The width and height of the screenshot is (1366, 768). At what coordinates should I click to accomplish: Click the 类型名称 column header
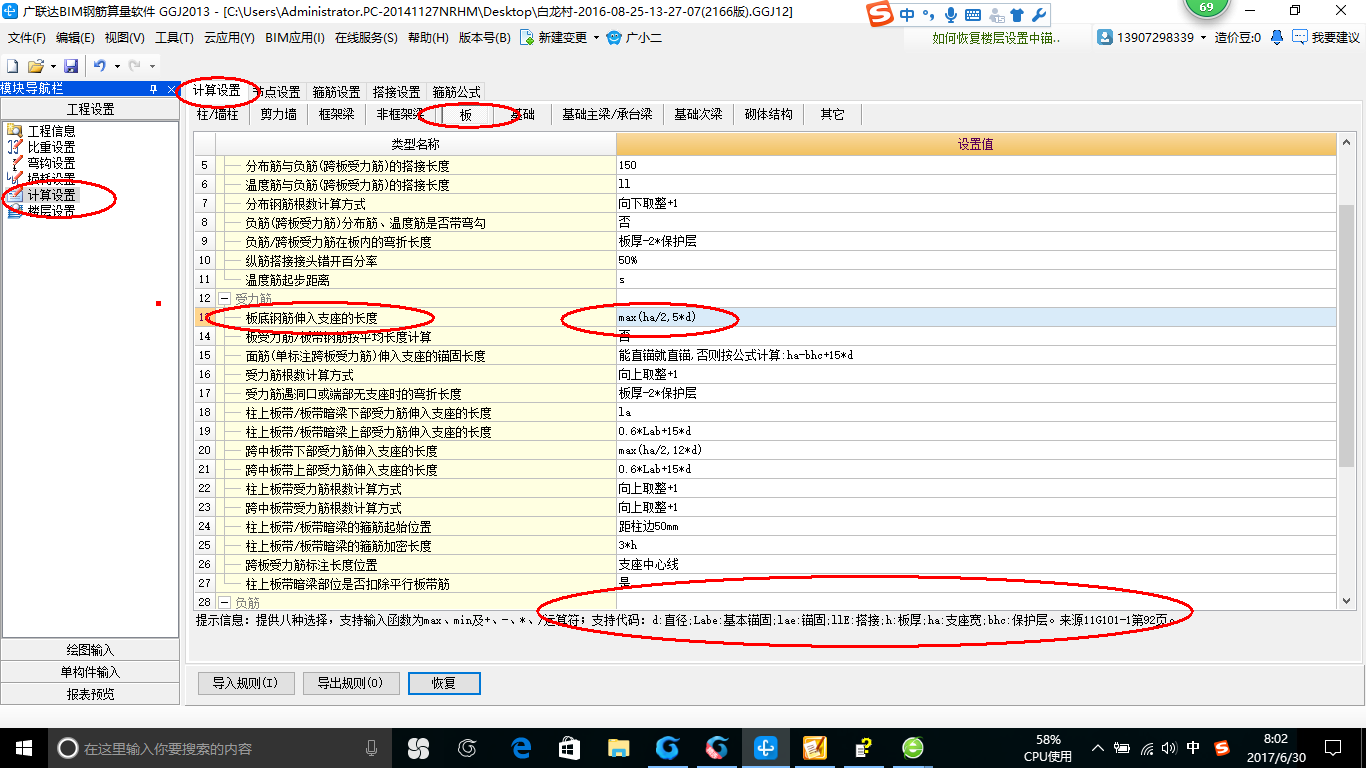point(415,145)
